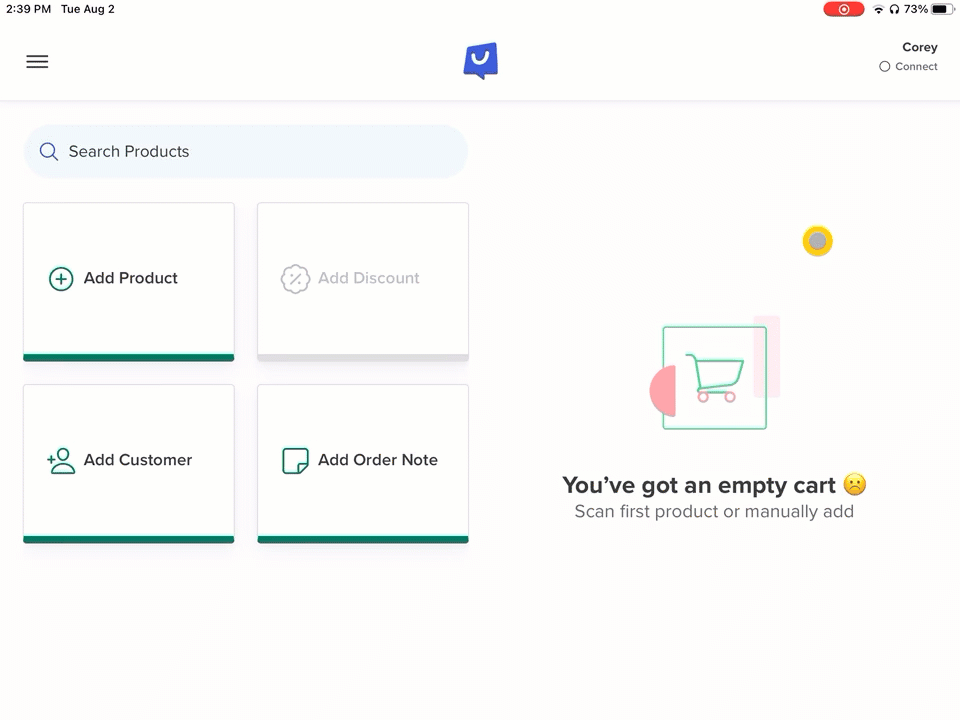Click the person-plus icon on Add Customer
The height and width of the screenshot is (720, 960).
(x=61, y=461)
